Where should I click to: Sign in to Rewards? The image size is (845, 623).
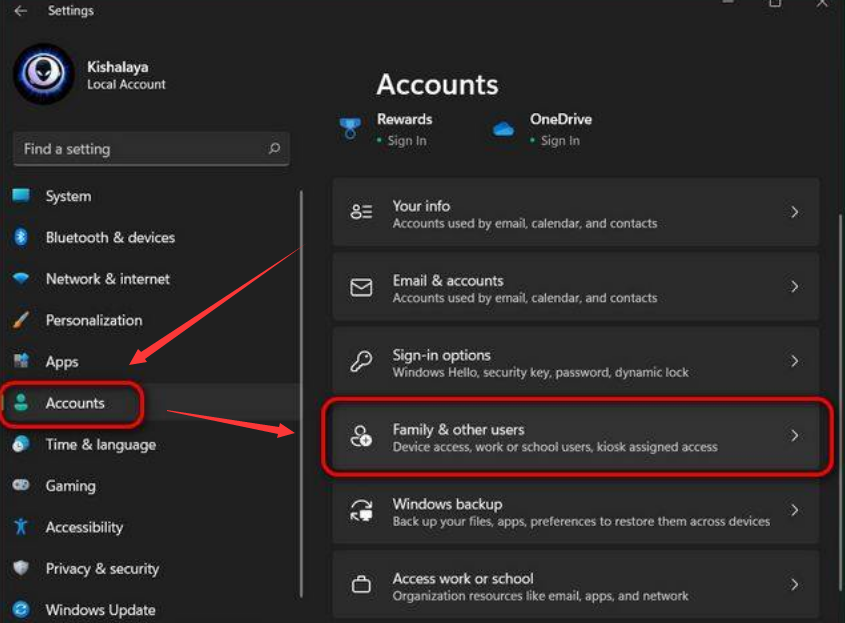406,141
